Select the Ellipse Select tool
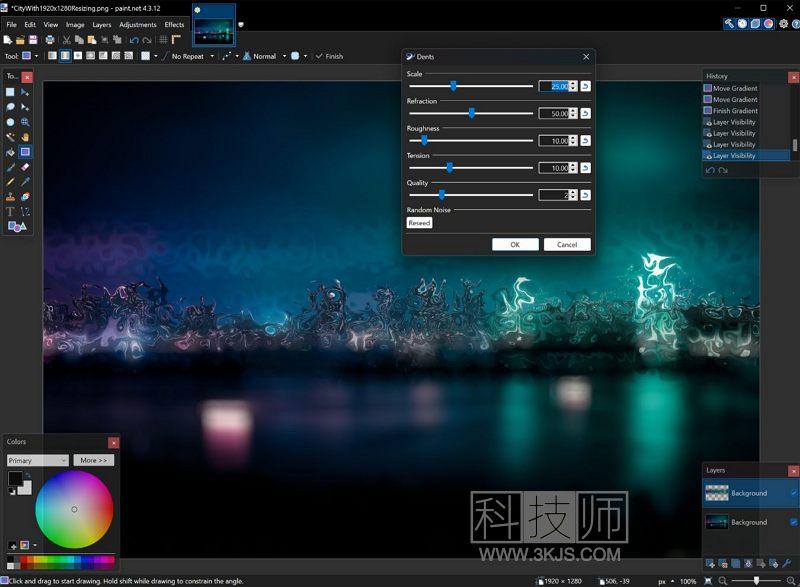This screenshot has width=800, height=587. (10, 122)
